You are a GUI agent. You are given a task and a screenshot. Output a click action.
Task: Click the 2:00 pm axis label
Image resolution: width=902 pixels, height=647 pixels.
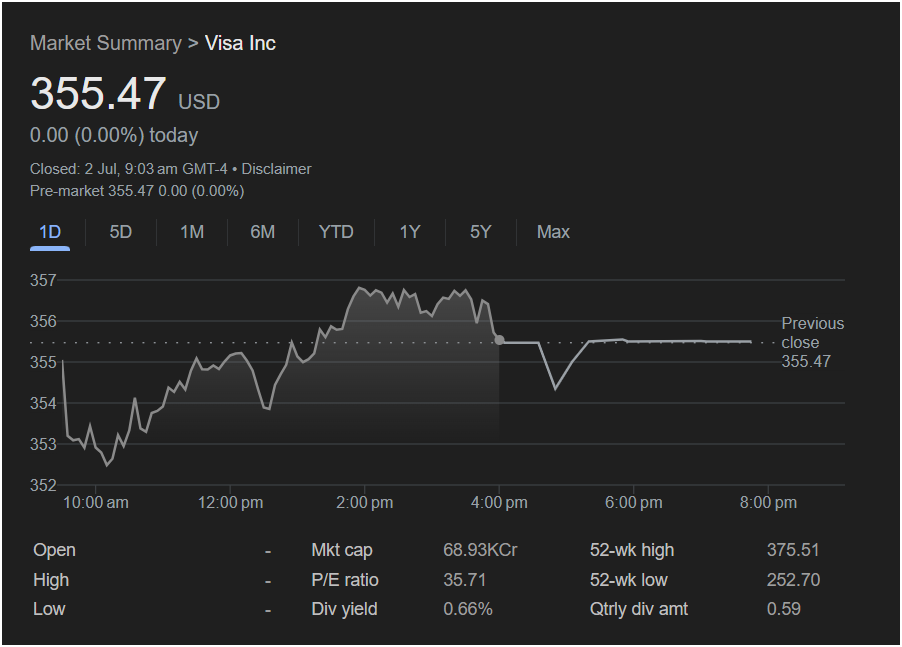pyautogui.click(x=364, y=503)
